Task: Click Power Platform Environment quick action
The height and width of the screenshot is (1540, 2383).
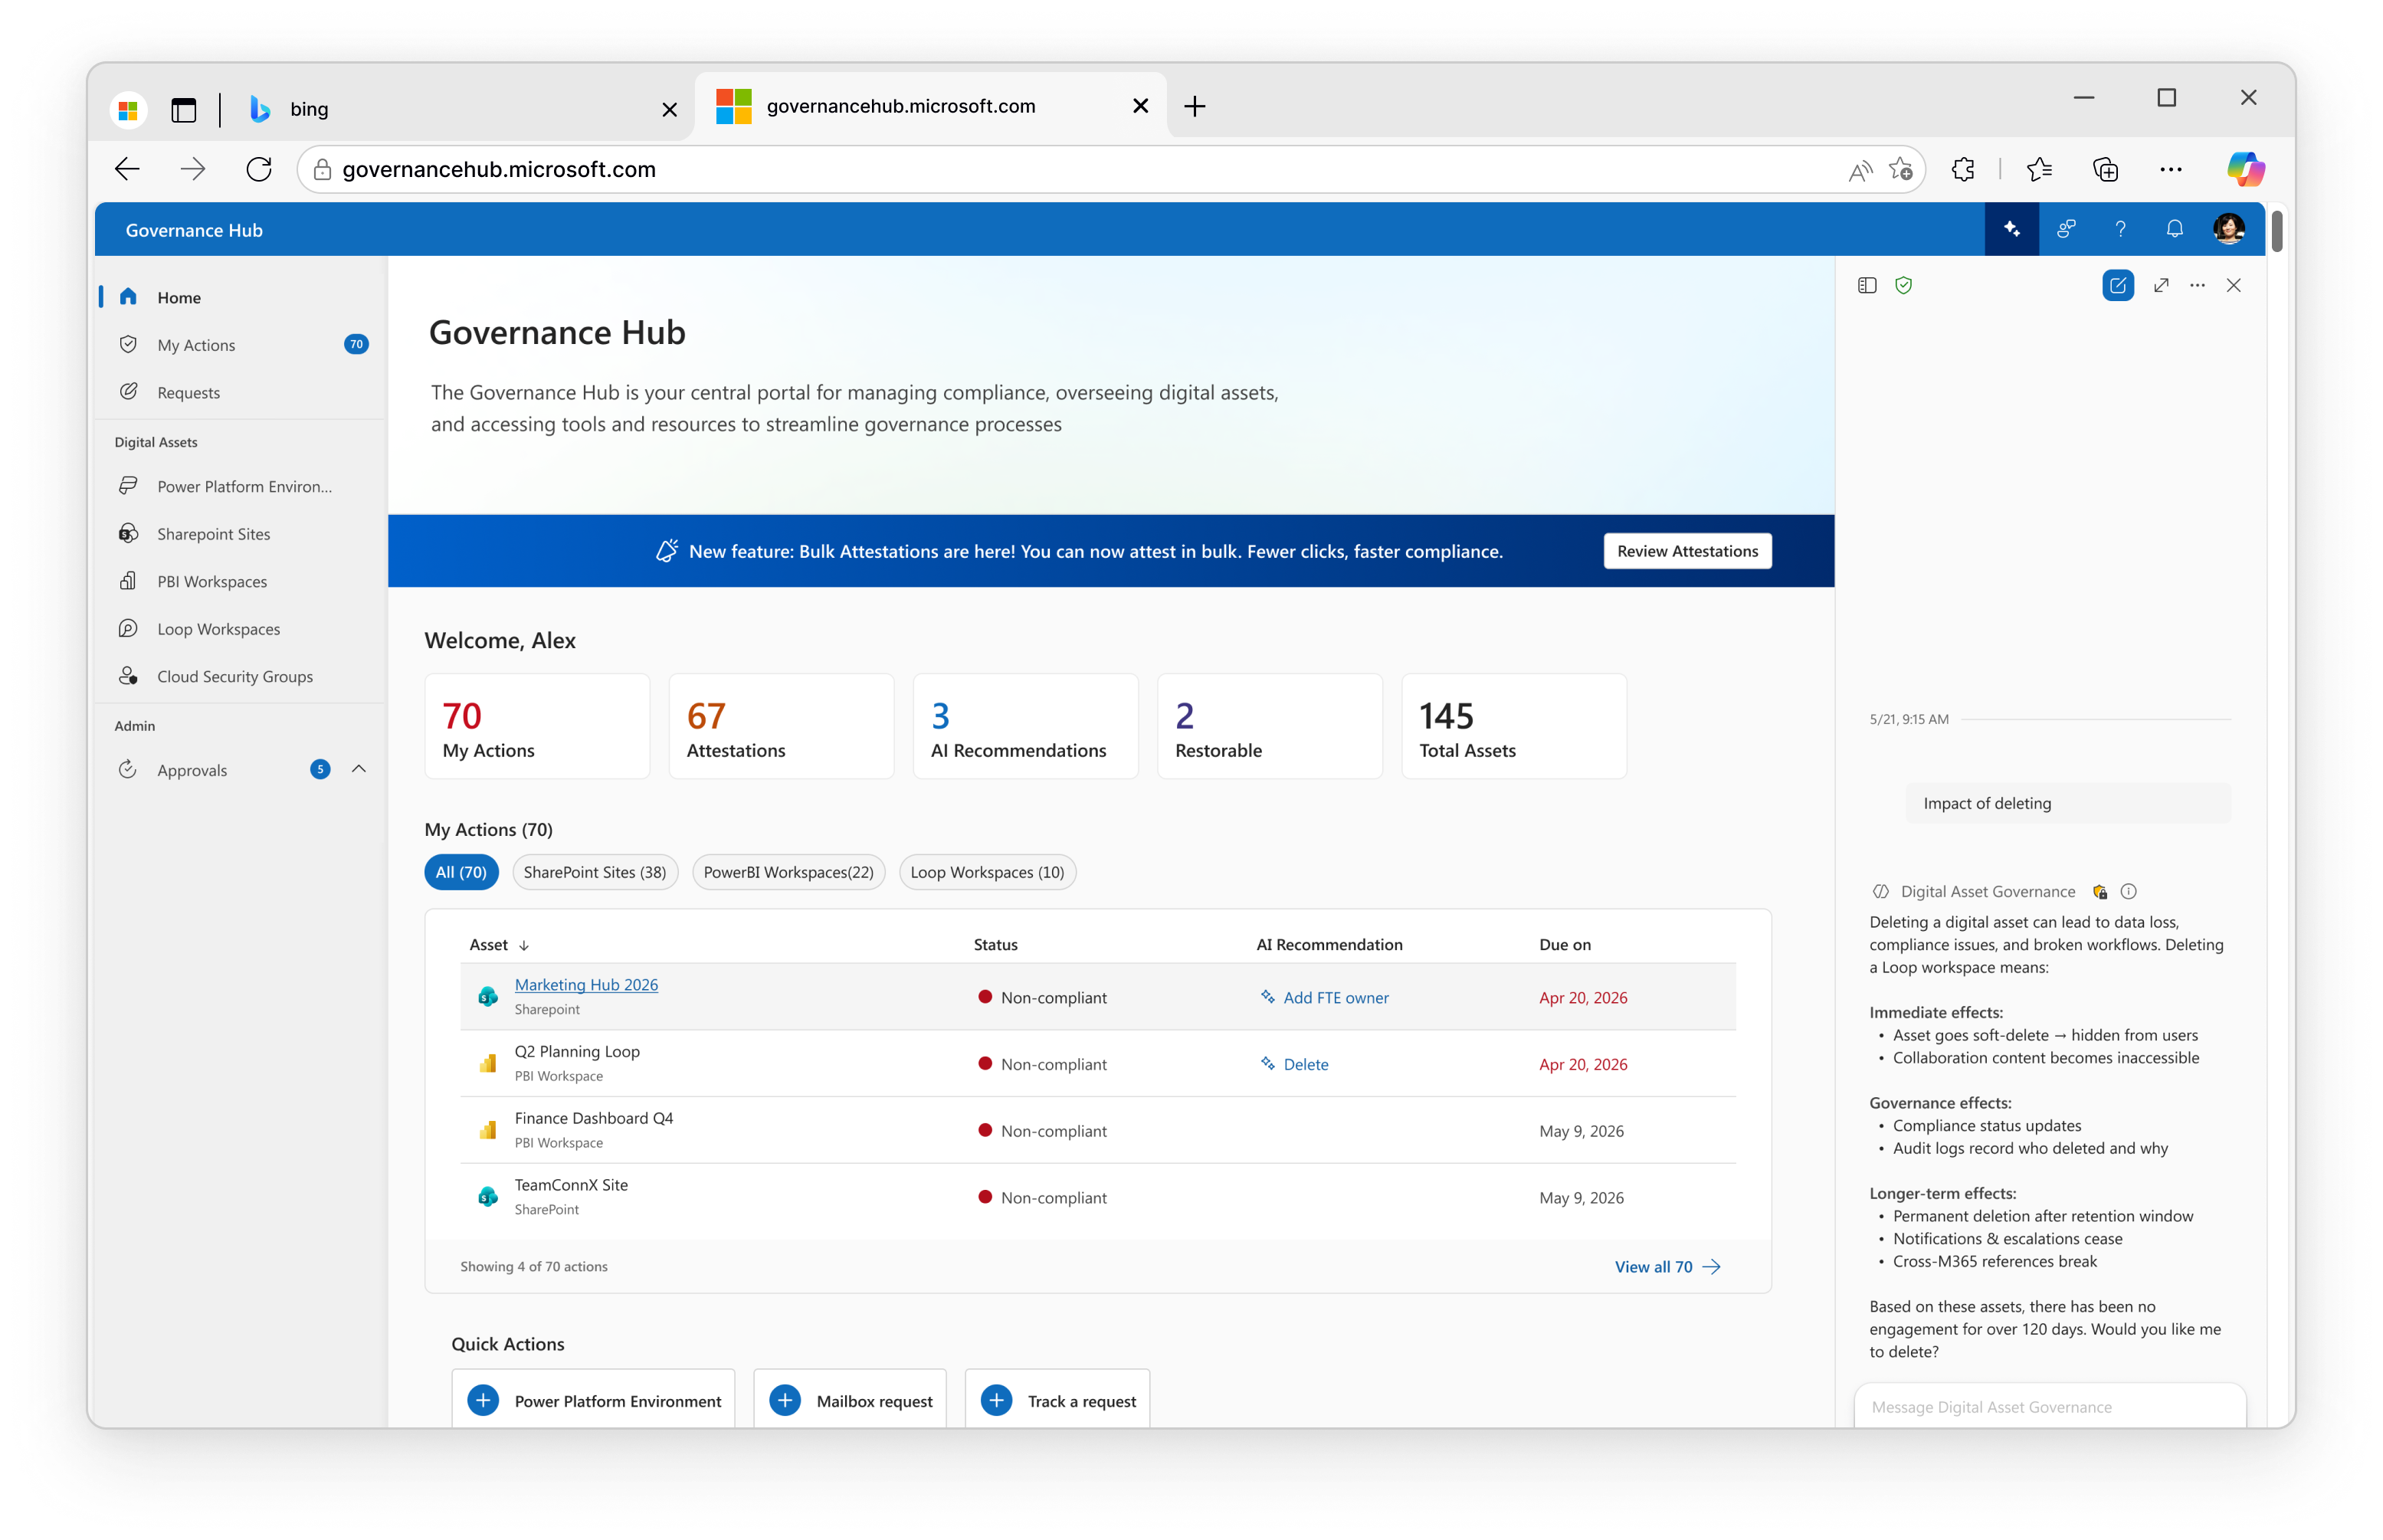Action: click(593, 1400)
